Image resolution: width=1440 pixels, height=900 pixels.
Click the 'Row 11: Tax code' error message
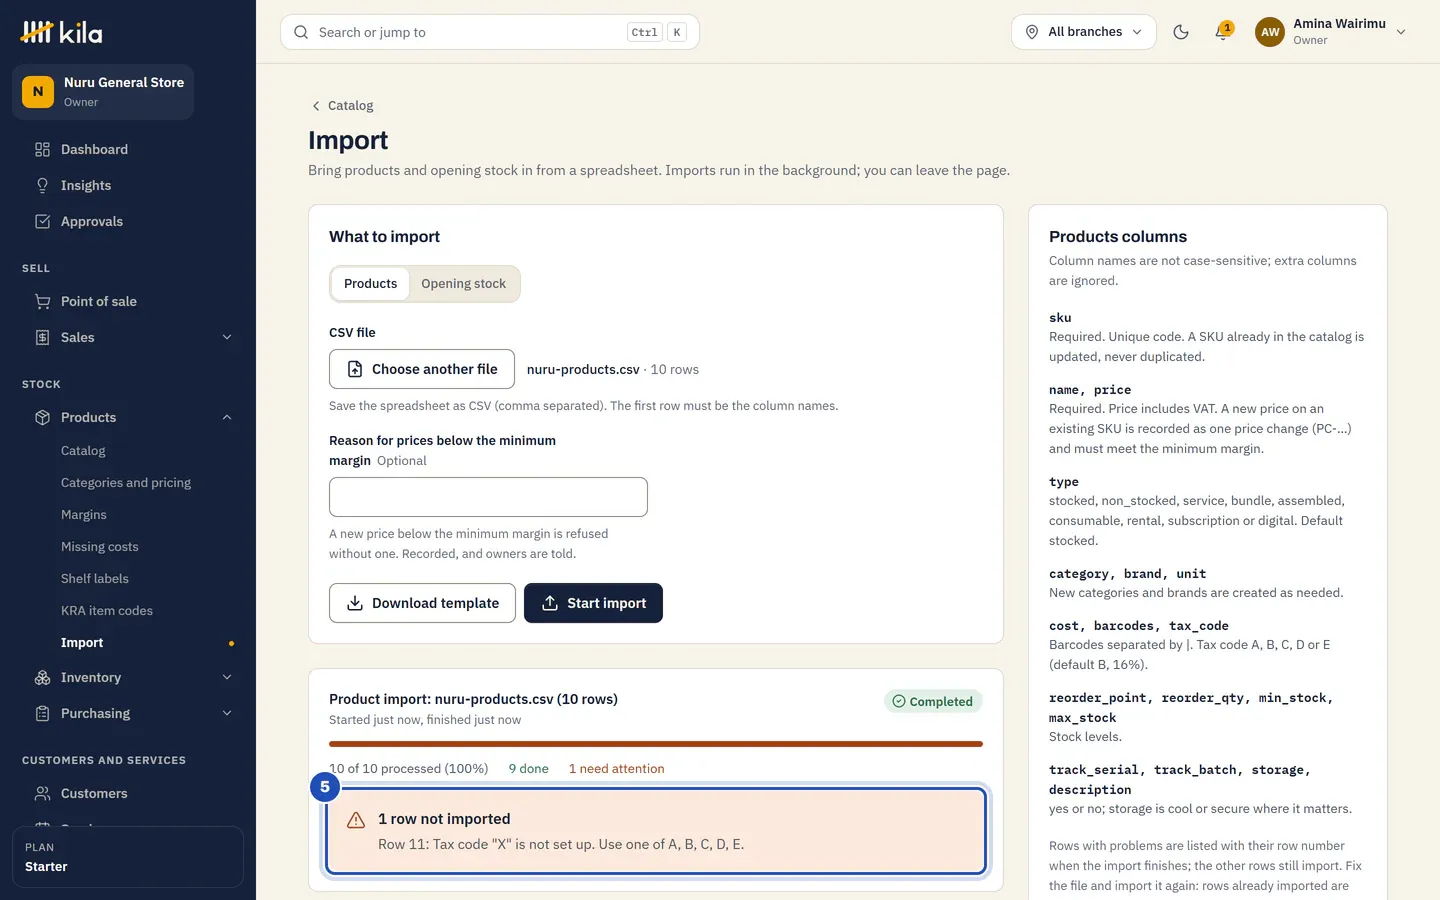(561, 844)
